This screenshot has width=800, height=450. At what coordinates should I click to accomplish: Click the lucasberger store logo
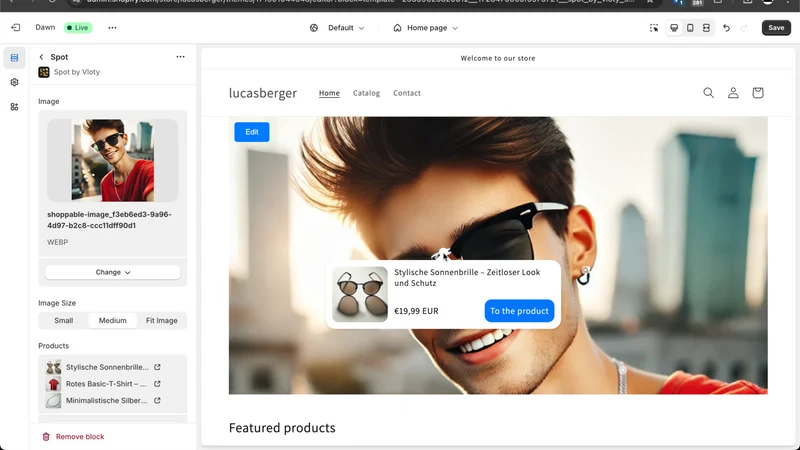[263, 93]
